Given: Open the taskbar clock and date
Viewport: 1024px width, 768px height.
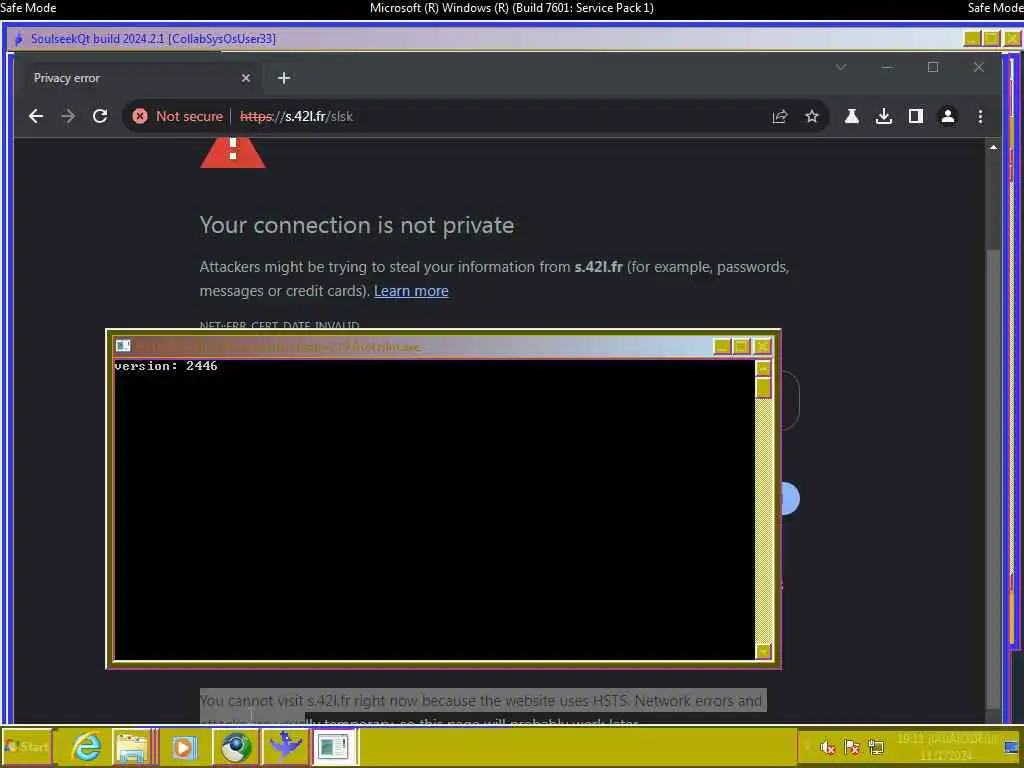Looking at the screenshot, I should tap(946, 747).
